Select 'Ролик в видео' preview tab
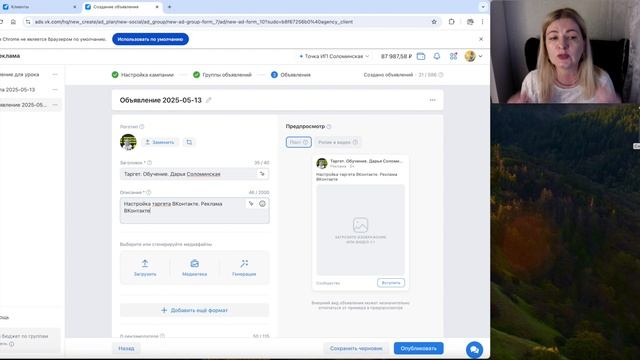Viewport: 640px width, 360px height. click(x=337, y=142)
